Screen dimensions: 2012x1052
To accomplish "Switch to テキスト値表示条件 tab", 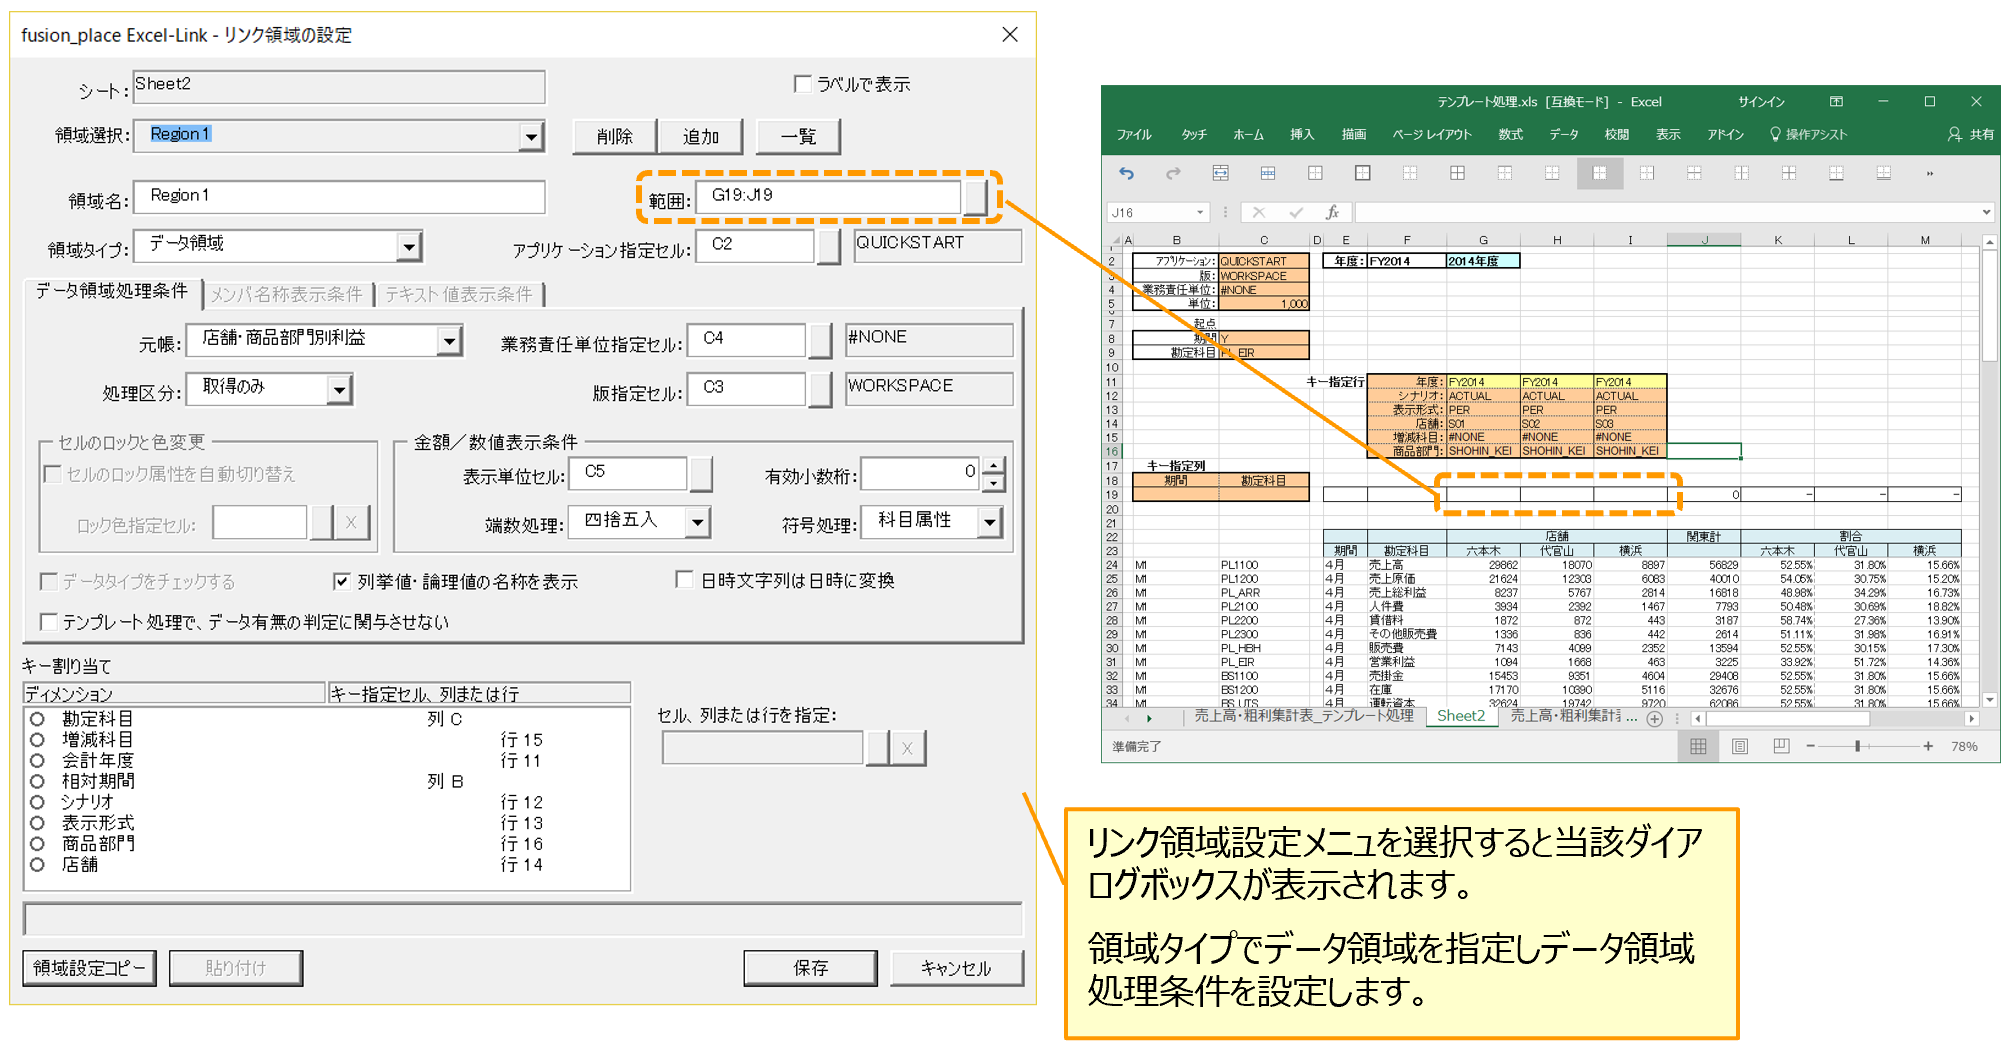I will [x=459, y=294].
